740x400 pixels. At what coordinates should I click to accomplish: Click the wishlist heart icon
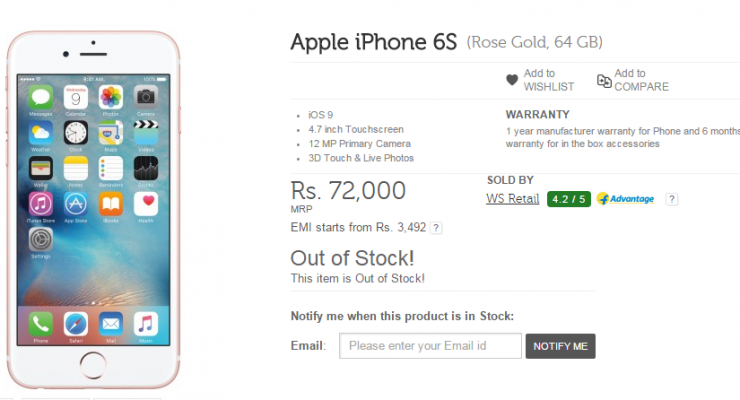point(512,80)
